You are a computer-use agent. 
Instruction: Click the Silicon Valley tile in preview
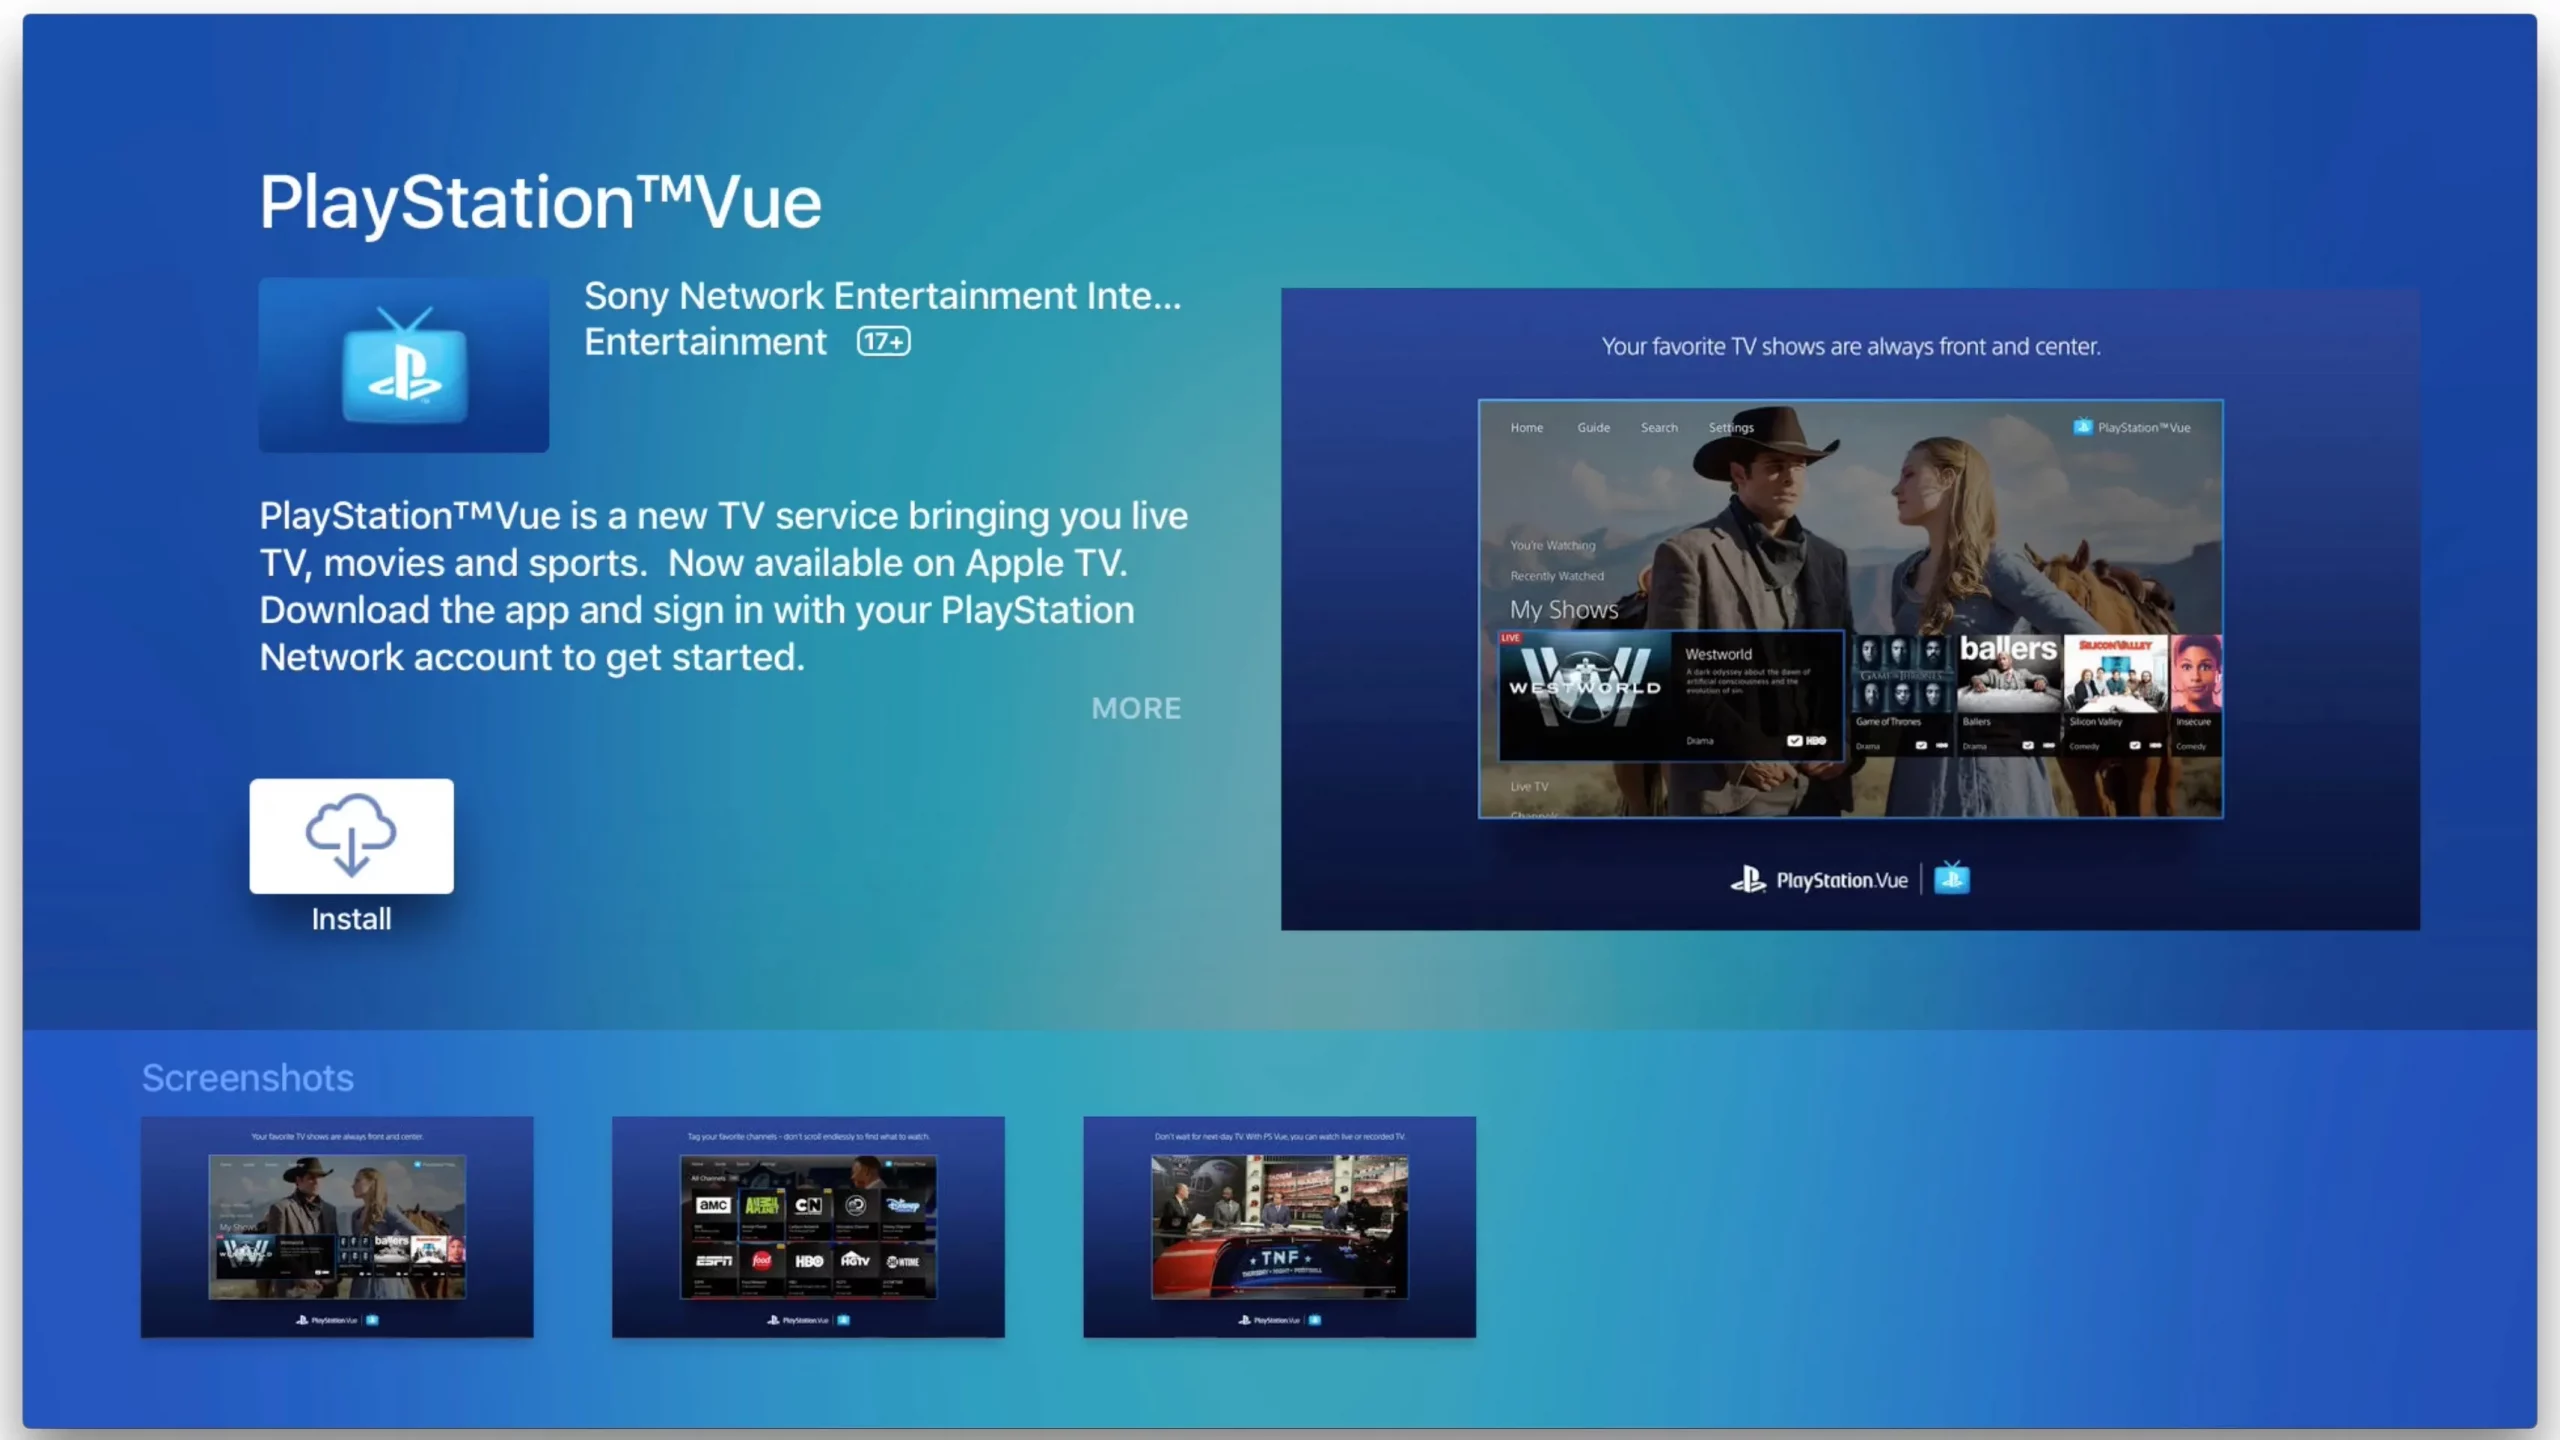(2115, 694)
